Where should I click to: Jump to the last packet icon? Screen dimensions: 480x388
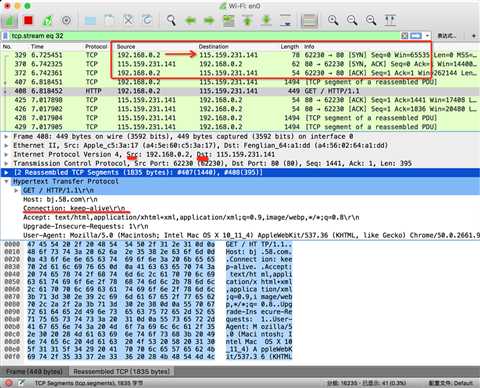tap(266, 21)
